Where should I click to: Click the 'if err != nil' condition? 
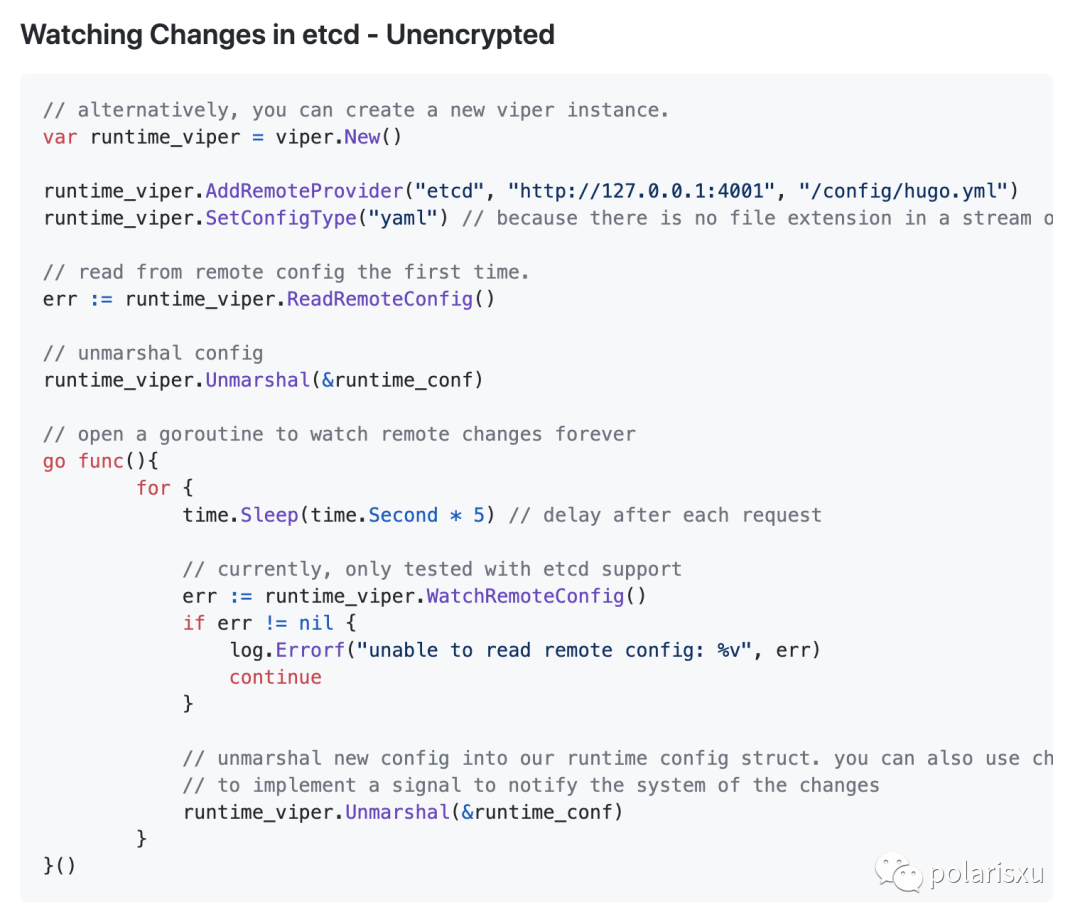coord(258,622)
